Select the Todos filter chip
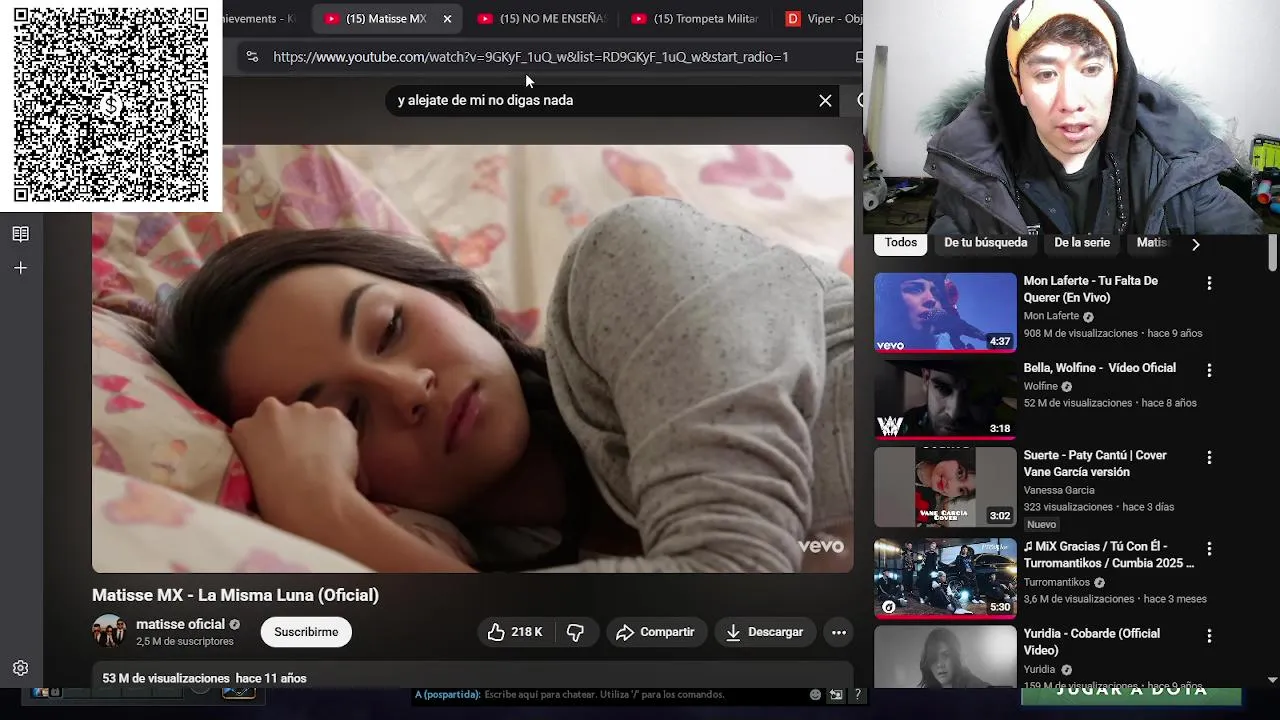The width and height of the screenshot is (1280, 720). click(x=901, y=243)
